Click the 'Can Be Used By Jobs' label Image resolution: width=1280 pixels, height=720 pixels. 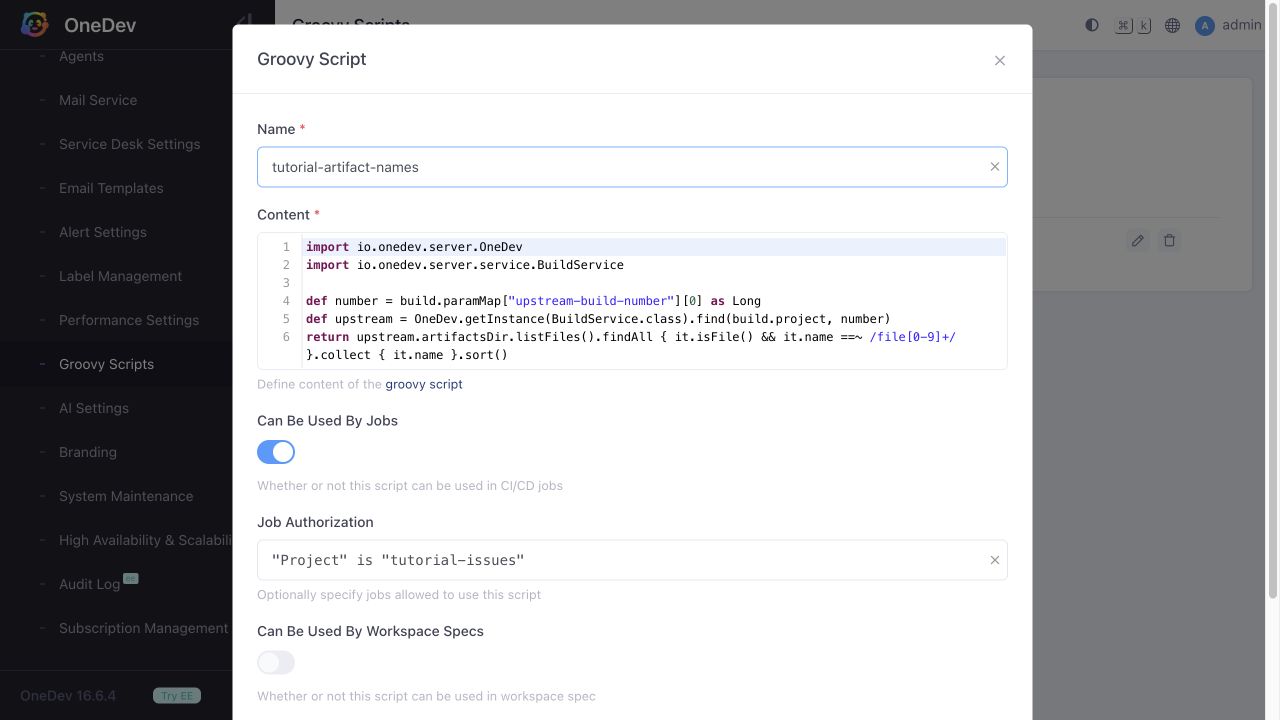(x=327, y=421)
